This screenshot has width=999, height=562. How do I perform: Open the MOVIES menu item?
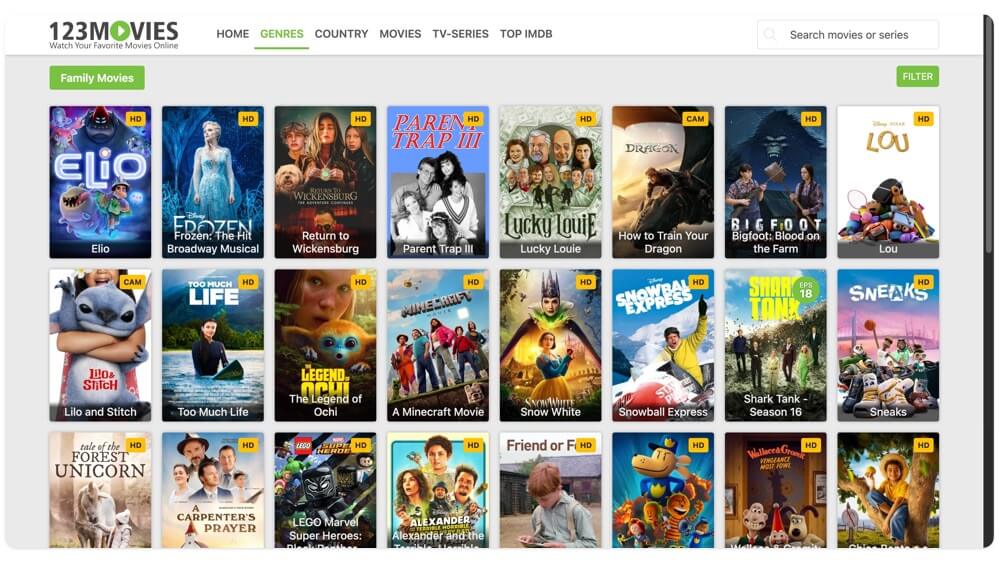coord(400,34)
